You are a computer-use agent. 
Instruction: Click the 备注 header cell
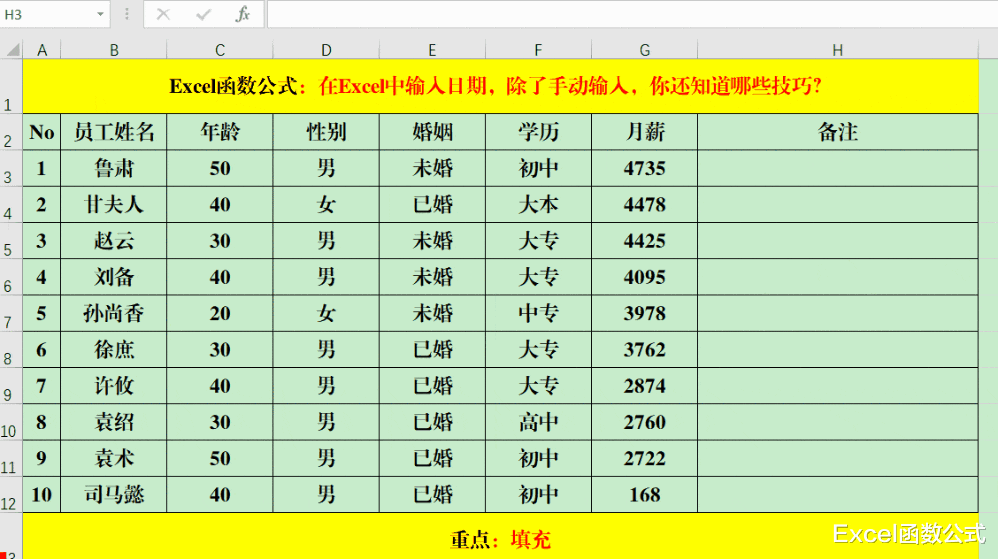tap(838, 132)
